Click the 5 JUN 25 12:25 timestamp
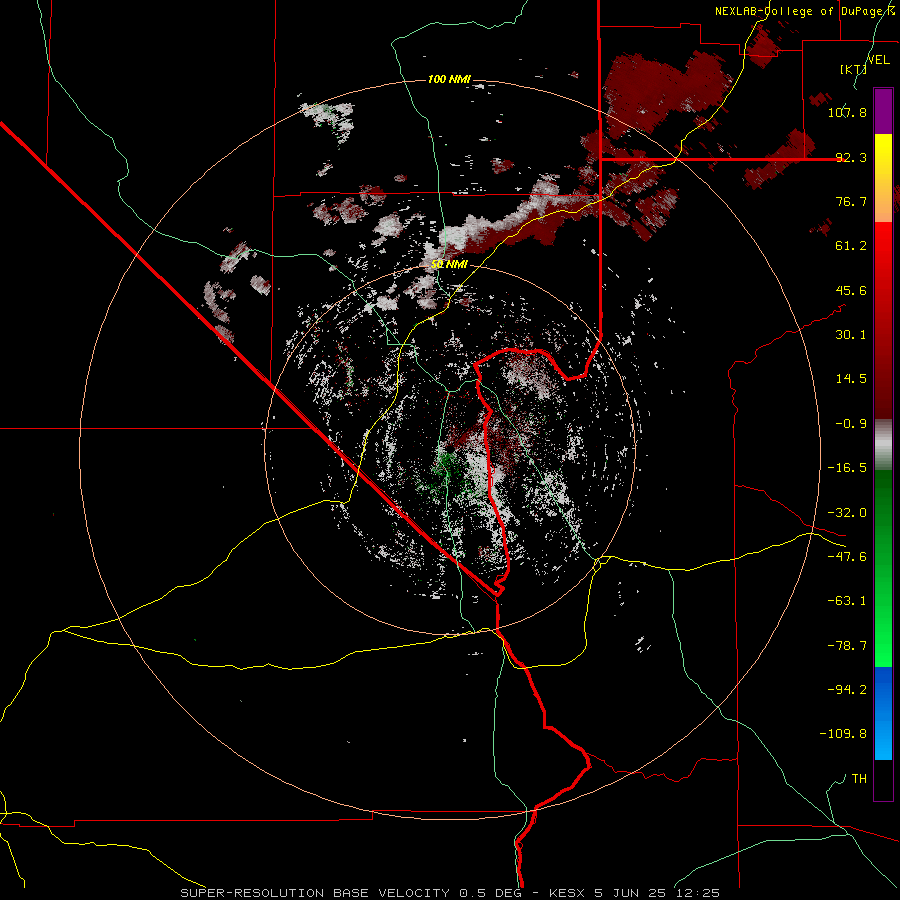The image size is (900, 900). click(657, 893)
